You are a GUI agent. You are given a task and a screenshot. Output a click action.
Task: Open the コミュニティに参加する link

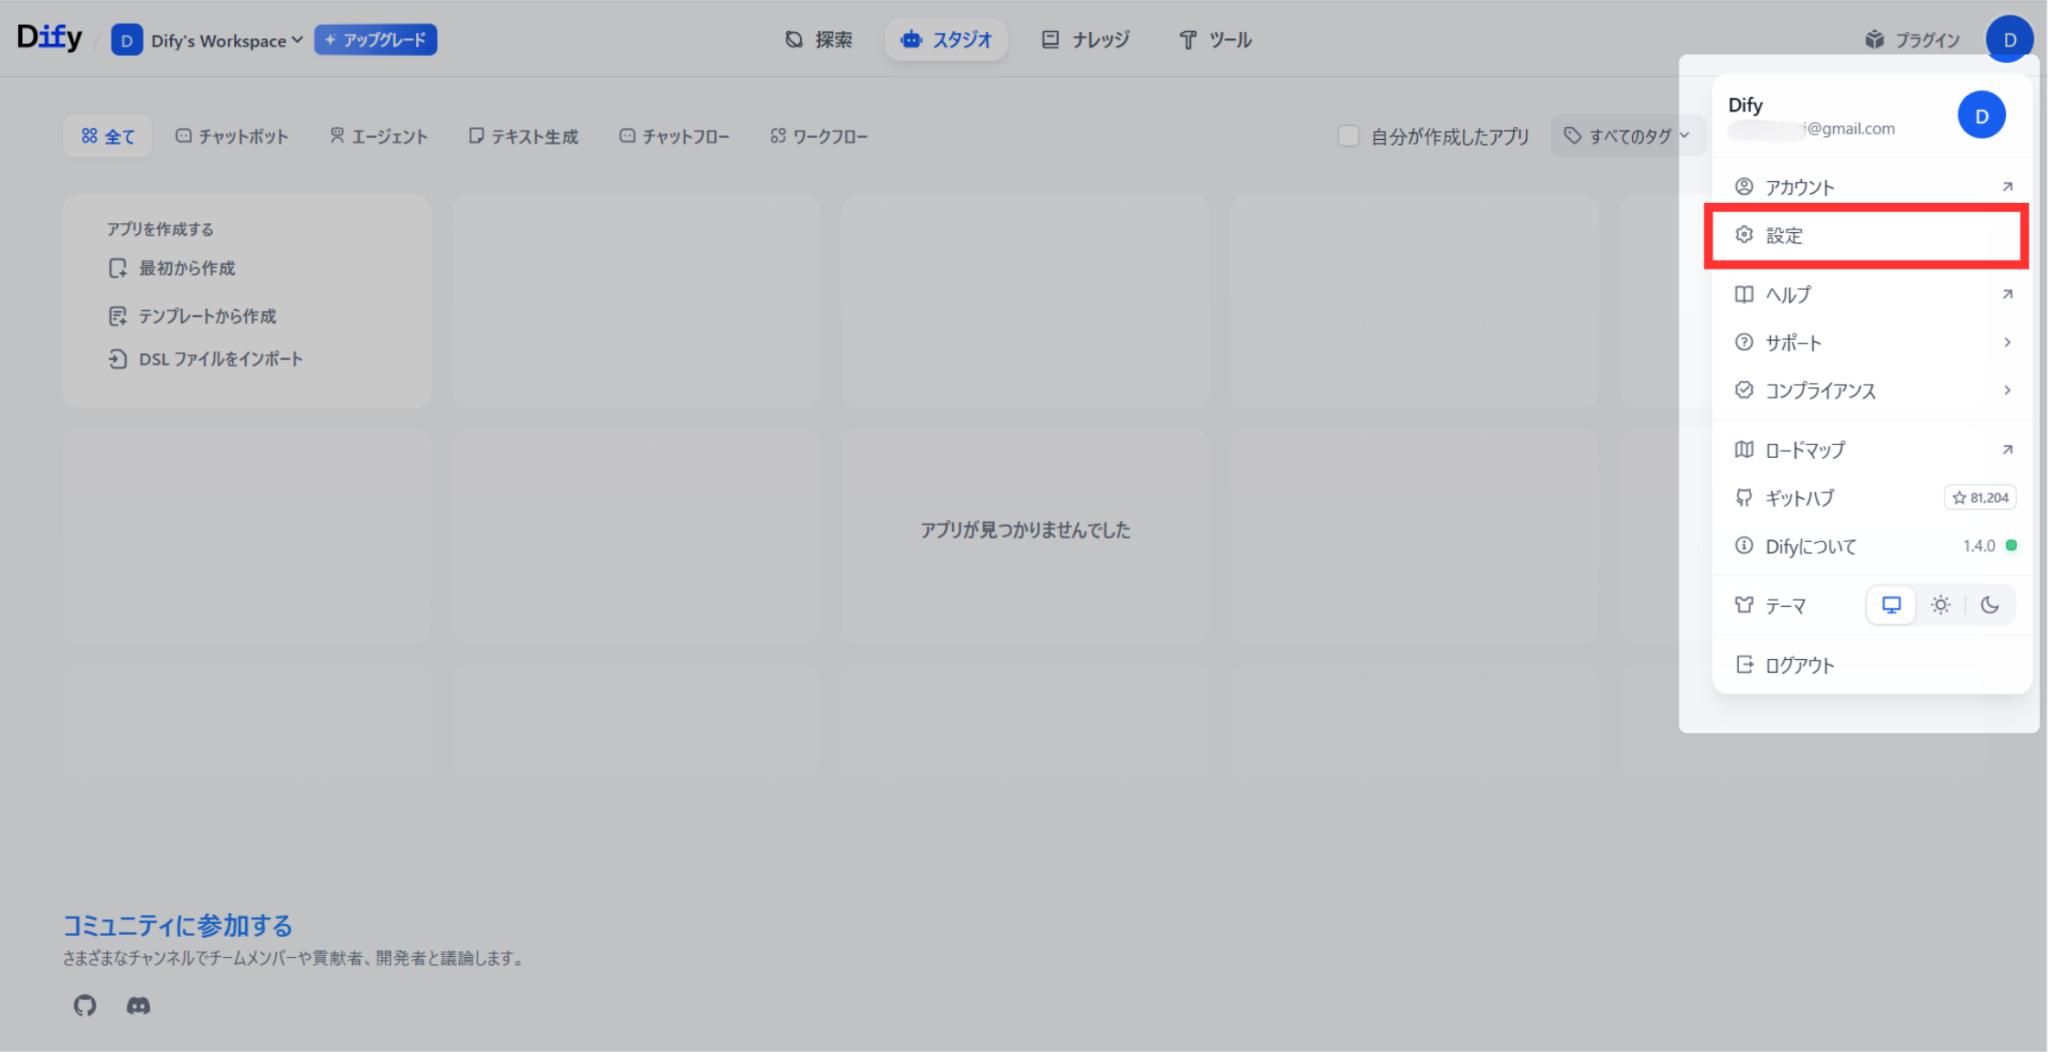click(x=176, y=925)
